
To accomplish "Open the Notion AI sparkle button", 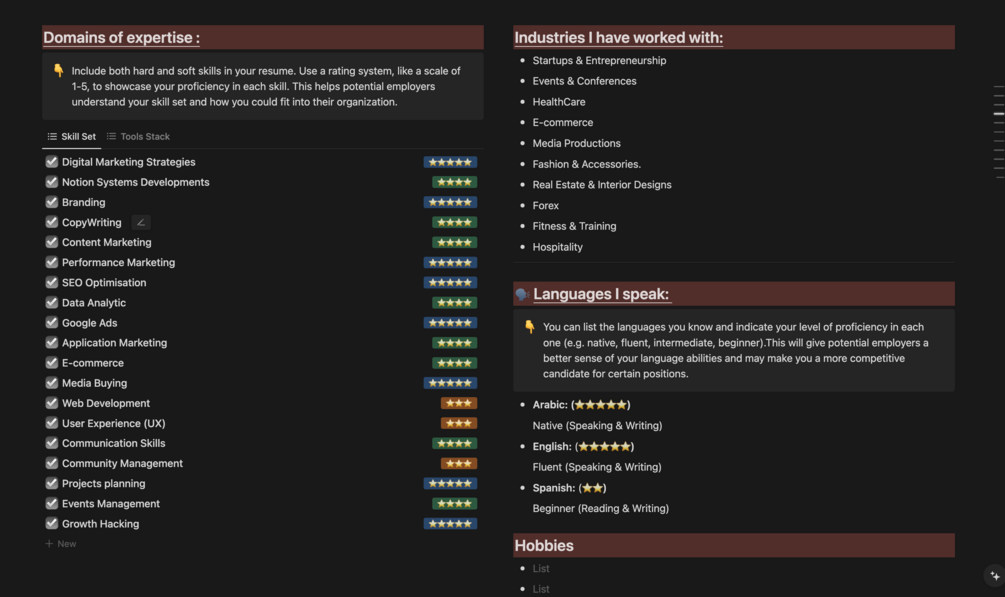I will [x=993, y=576].
